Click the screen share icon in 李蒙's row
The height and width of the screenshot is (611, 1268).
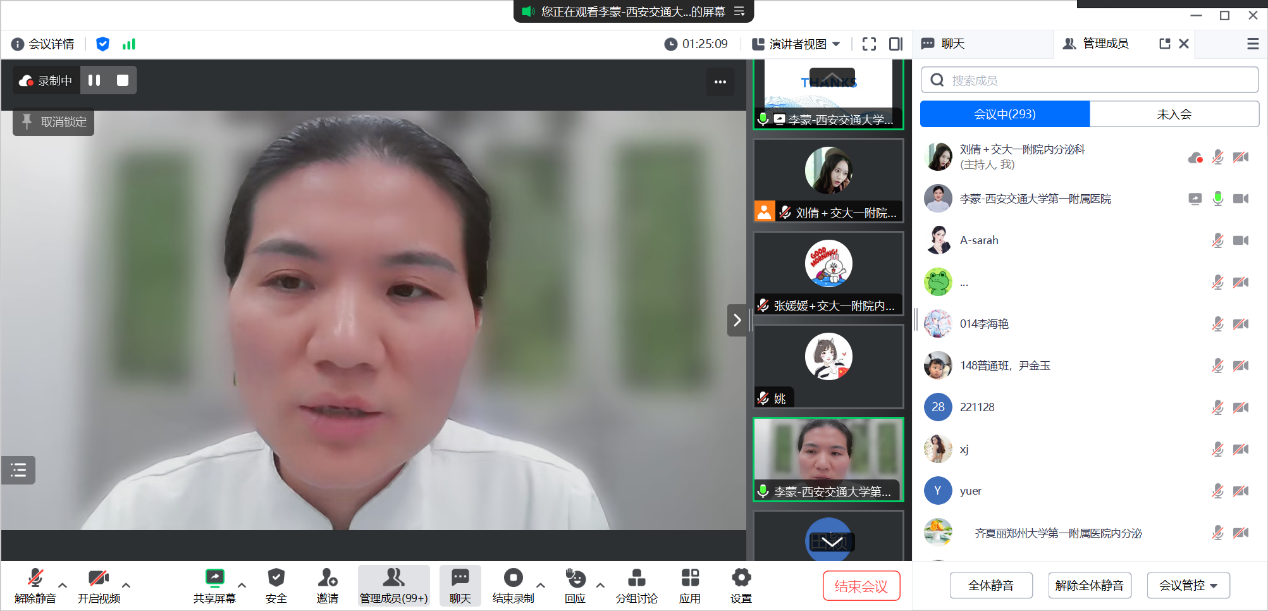click(1195, 199)
